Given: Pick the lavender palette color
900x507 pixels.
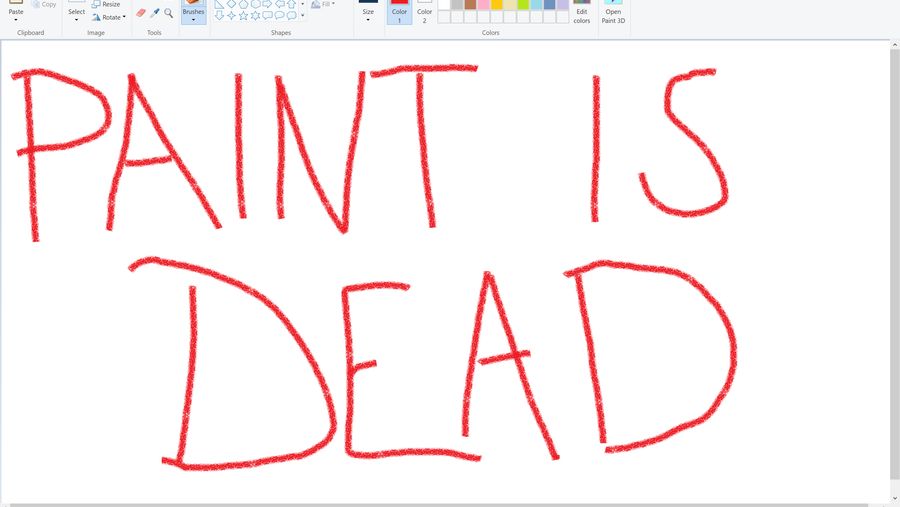Looking at the screenshot, I should point(562,4).
